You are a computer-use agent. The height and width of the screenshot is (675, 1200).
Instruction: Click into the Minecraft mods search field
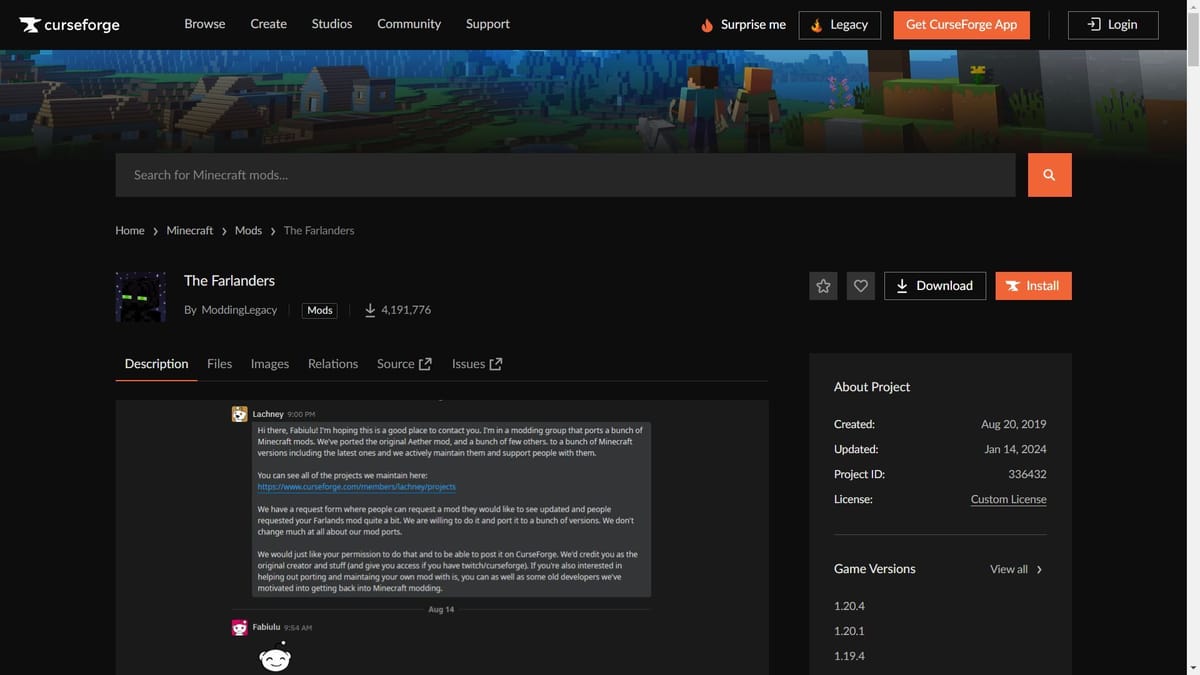pos(570,175)
